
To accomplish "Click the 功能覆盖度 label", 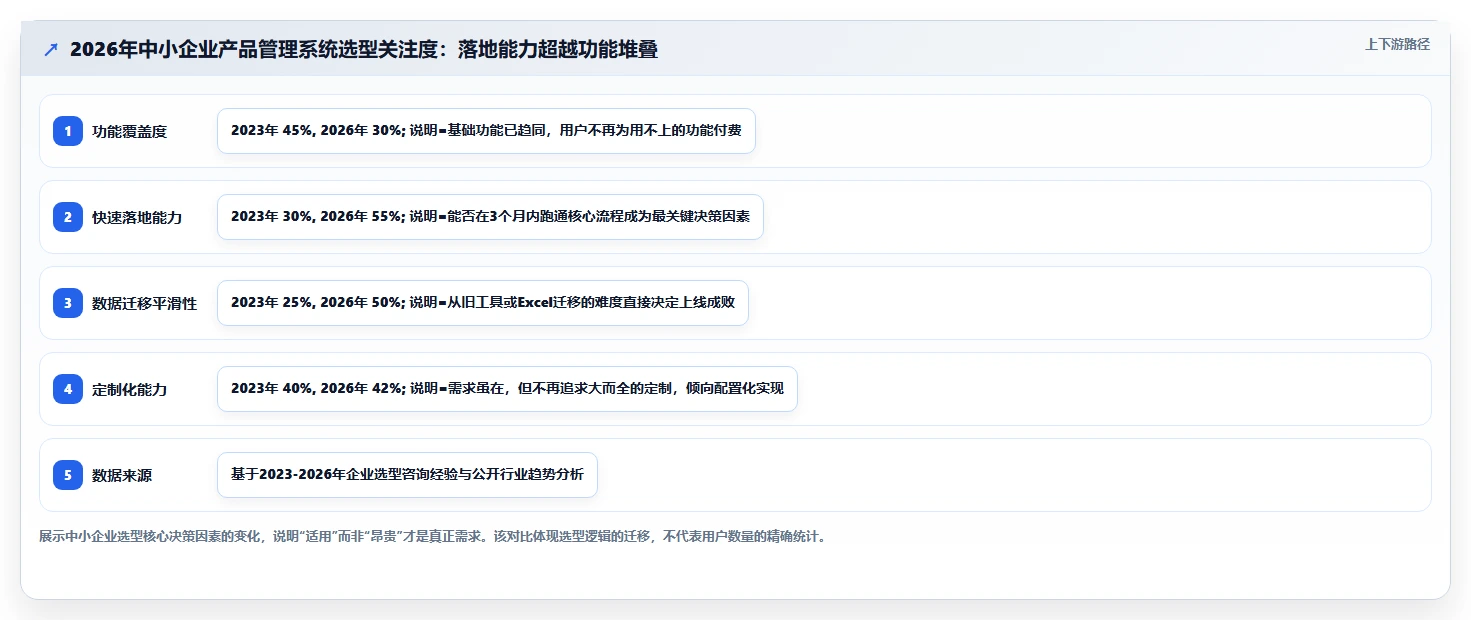I will point(129,131).
